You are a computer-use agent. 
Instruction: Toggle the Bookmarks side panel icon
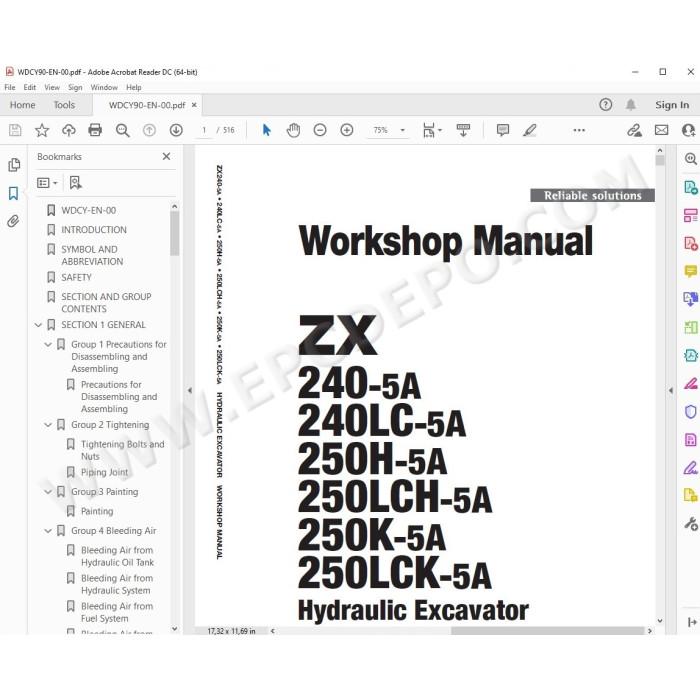pos(13,193)
